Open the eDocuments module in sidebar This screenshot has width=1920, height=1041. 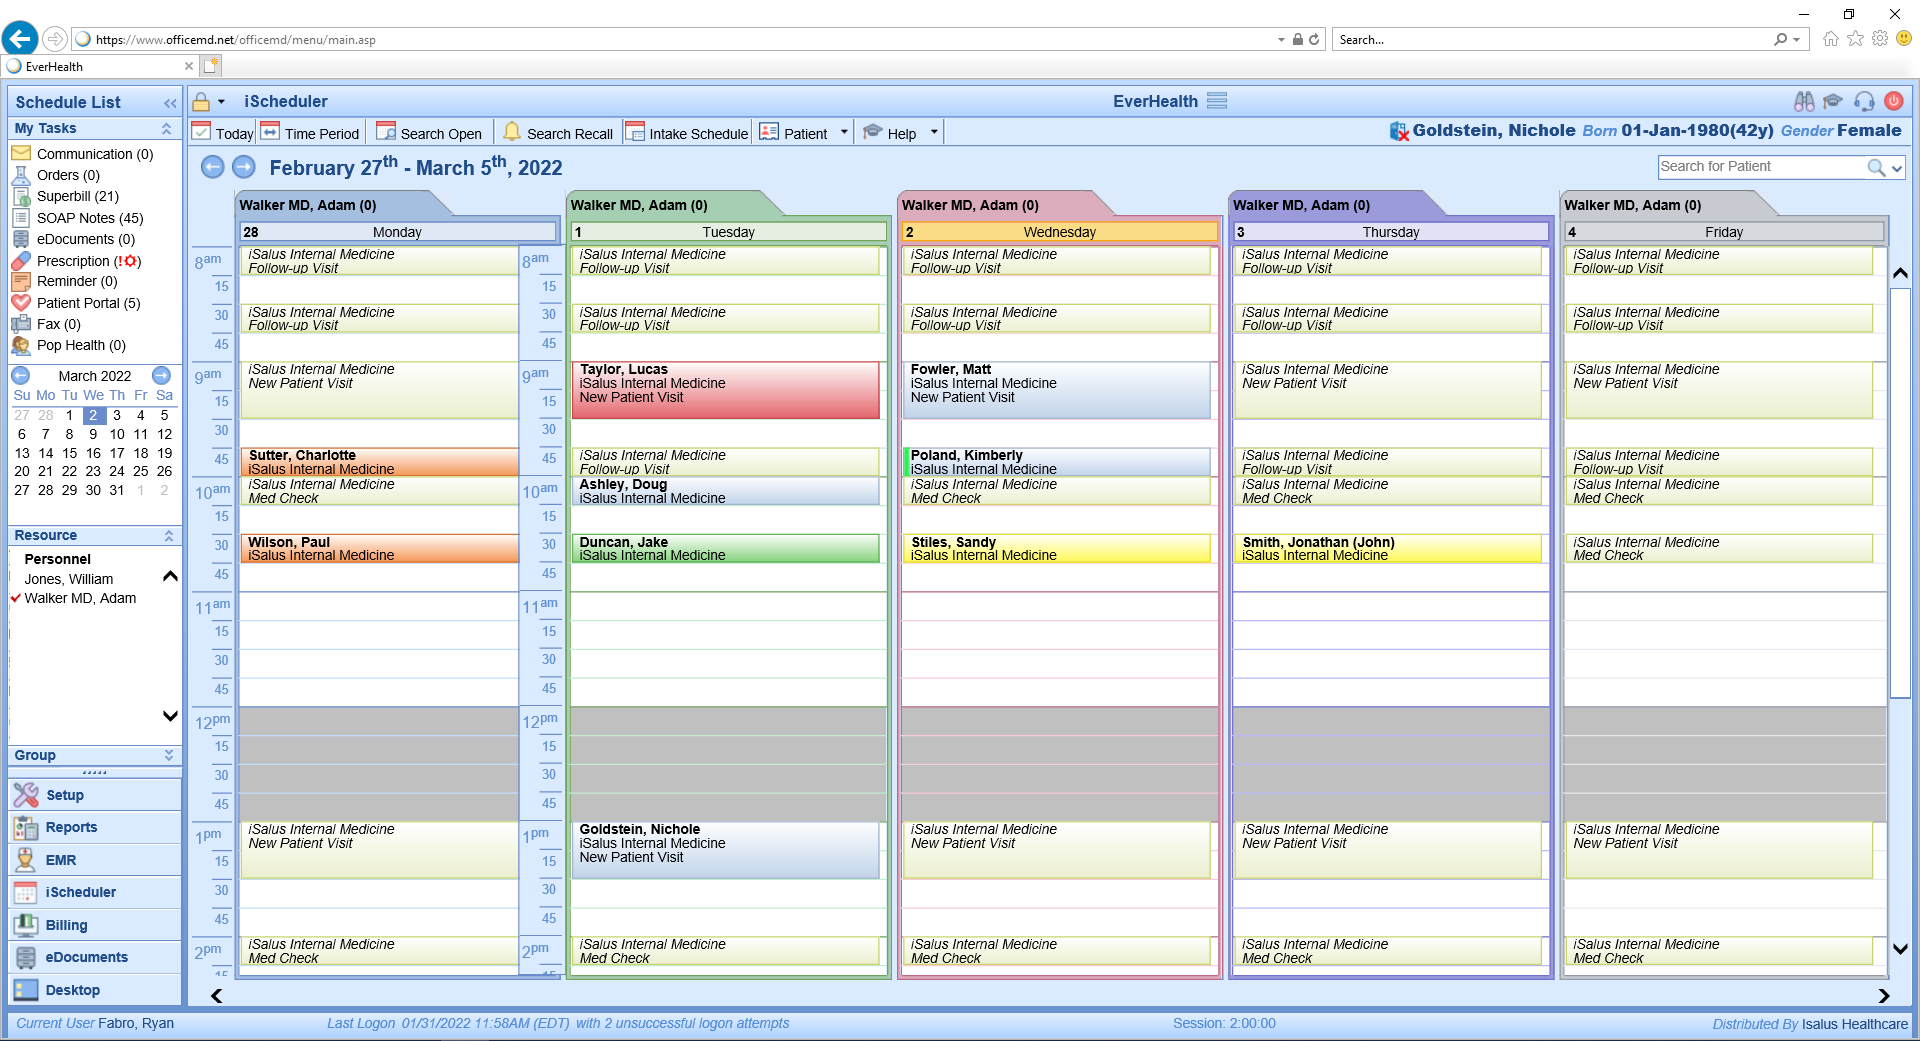(95, 957)
